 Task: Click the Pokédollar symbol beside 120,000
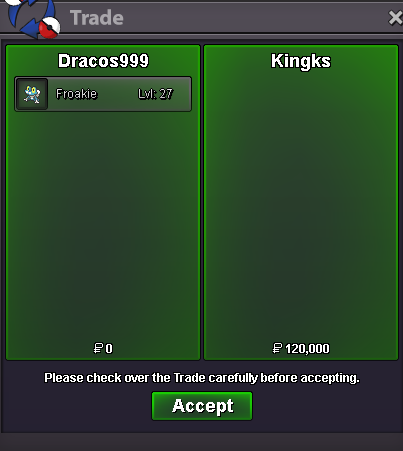click(277, 348)
